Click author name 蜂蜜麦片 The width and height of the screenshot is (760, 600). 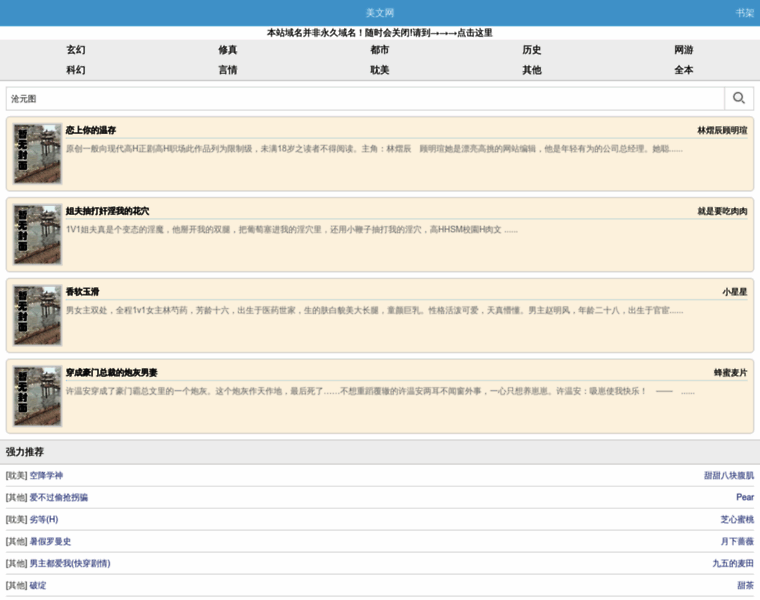[730, 372]
